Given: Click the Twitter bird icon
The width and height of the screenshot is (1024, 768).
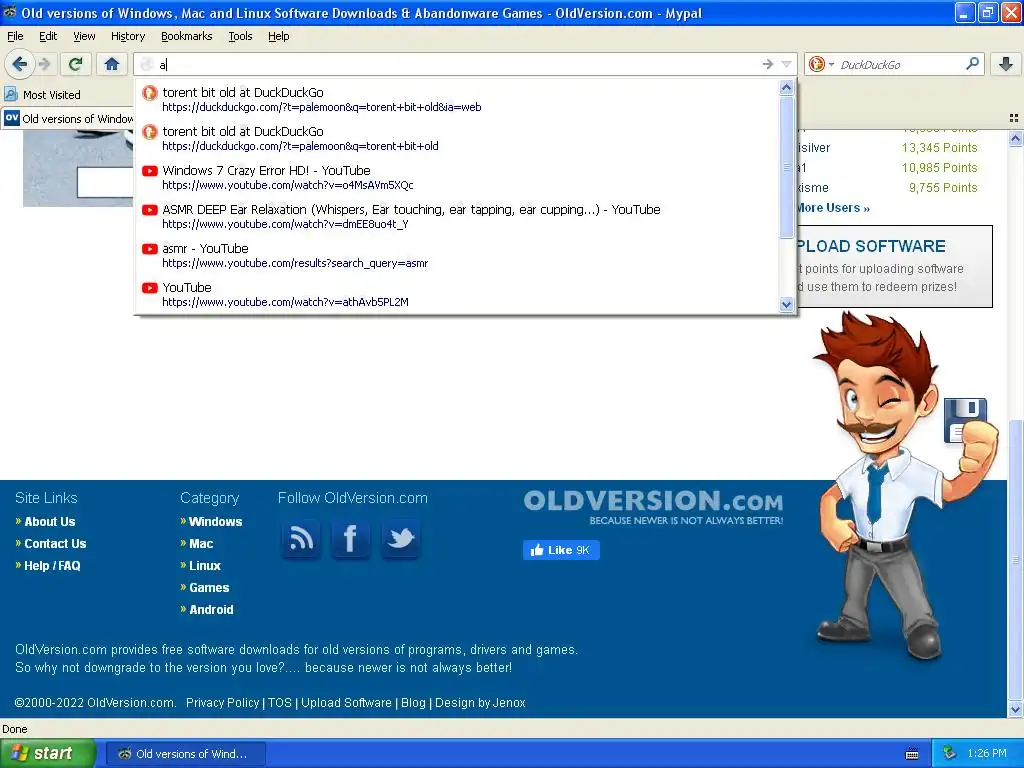Looking at the screenshot, I should click(x=400, y=539).
